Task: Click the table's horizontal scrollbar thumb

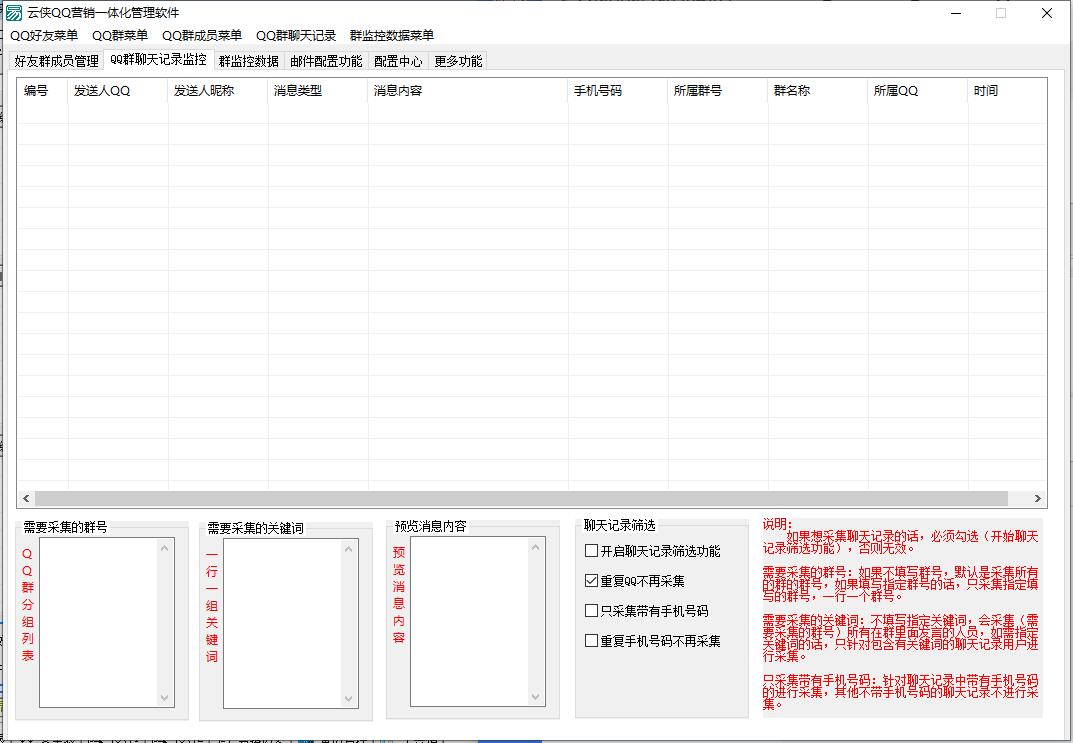Action: click(x=521, y=499)
